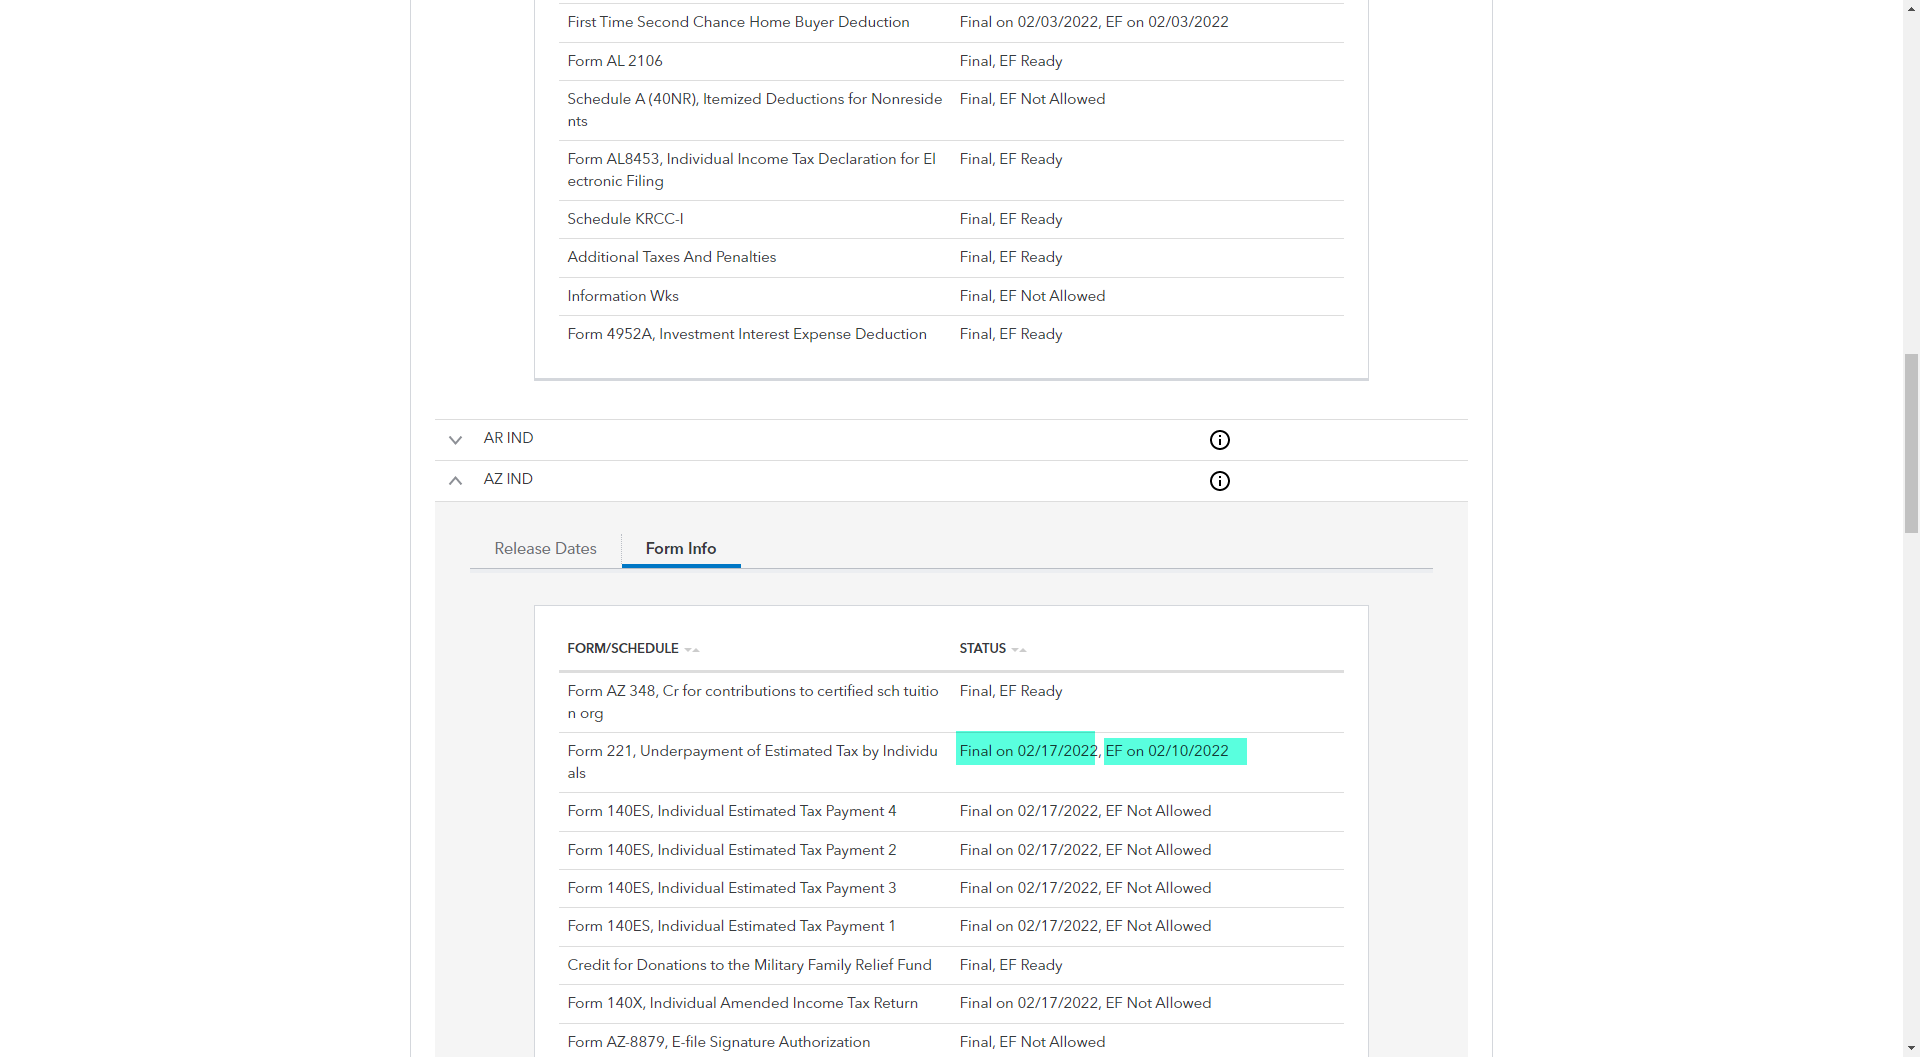Click Schedule KRCC-I in the form list

tap(624, 219)
